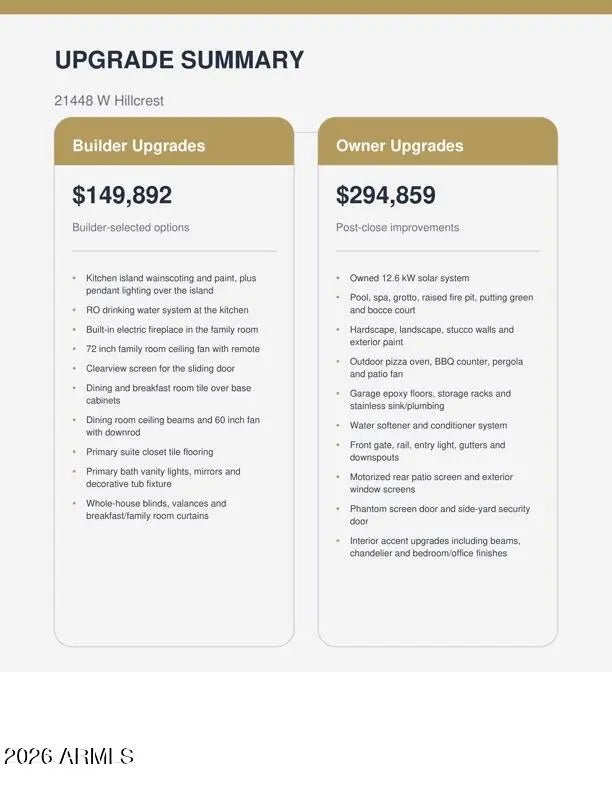
Task: Click the UPGRADE SUMMARY title
Action: pos(179,60)
